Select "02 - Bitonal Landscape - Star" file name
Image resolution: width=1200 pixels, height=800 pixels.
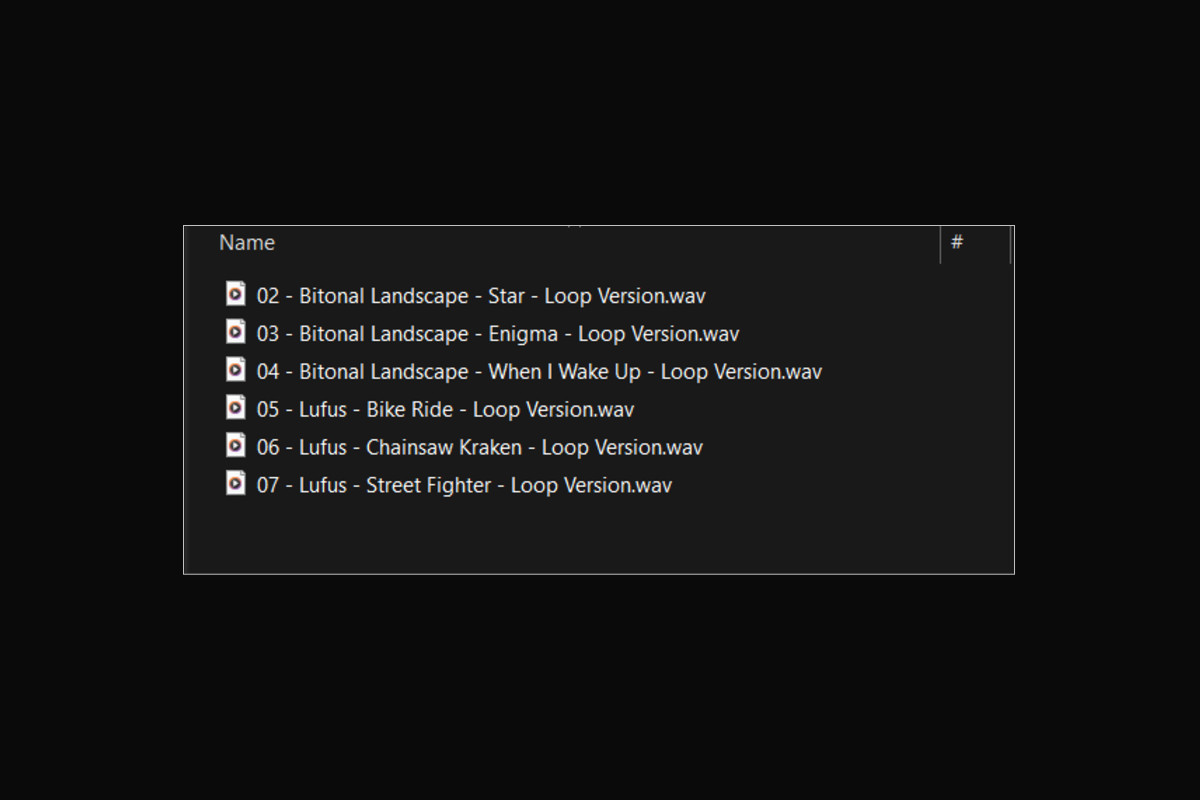(x=481, y=296)
